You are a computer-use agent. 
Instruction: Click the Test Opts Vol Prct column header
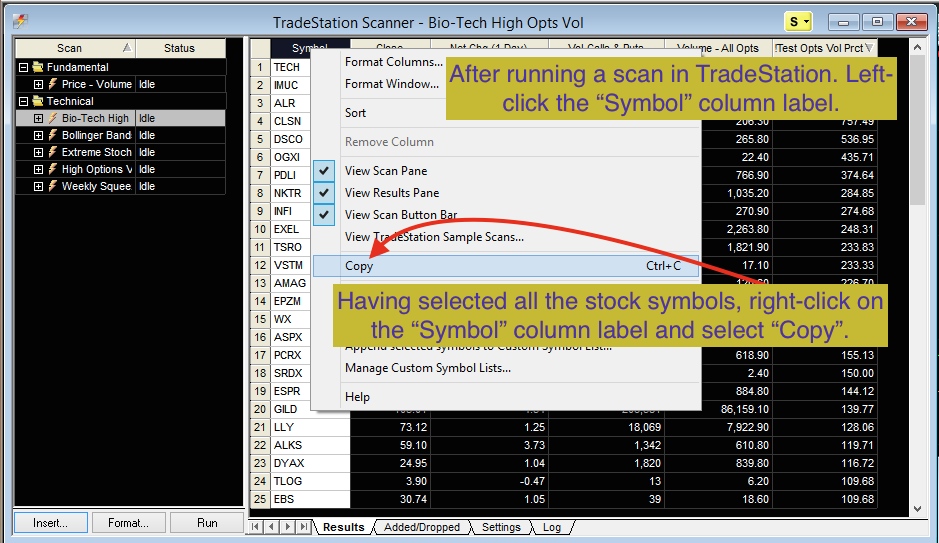pyautogui.click(x=825, y=48)
